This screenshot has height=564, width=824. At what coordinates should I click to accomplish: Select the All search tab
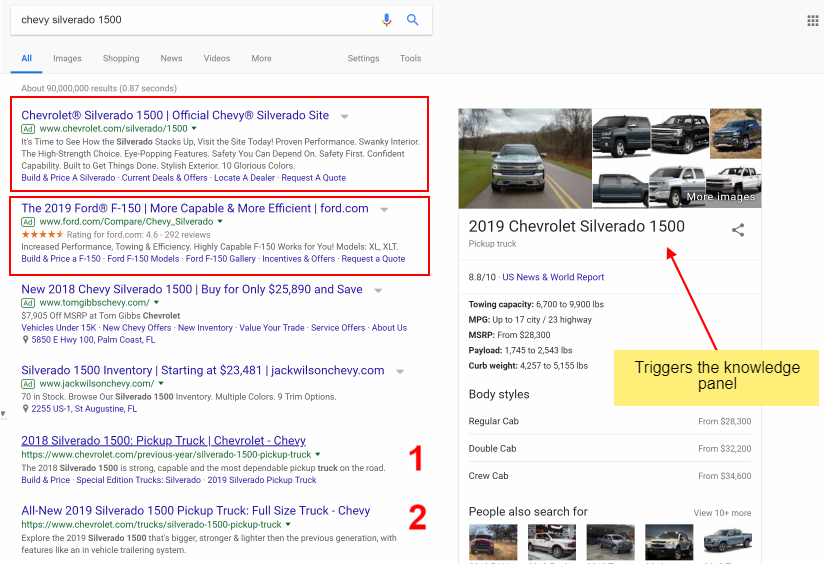click(26, 58)
